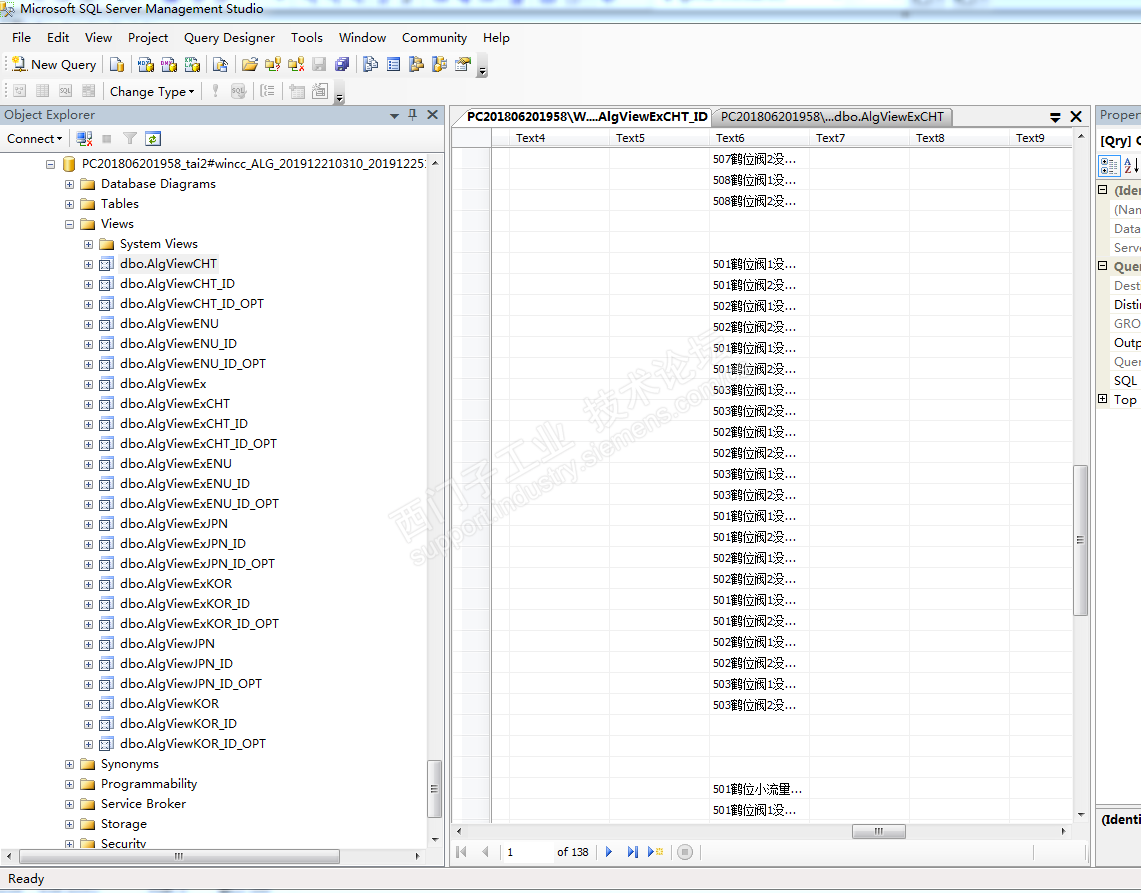Click the Text6 column header
1141x893 pixels.
759,138
